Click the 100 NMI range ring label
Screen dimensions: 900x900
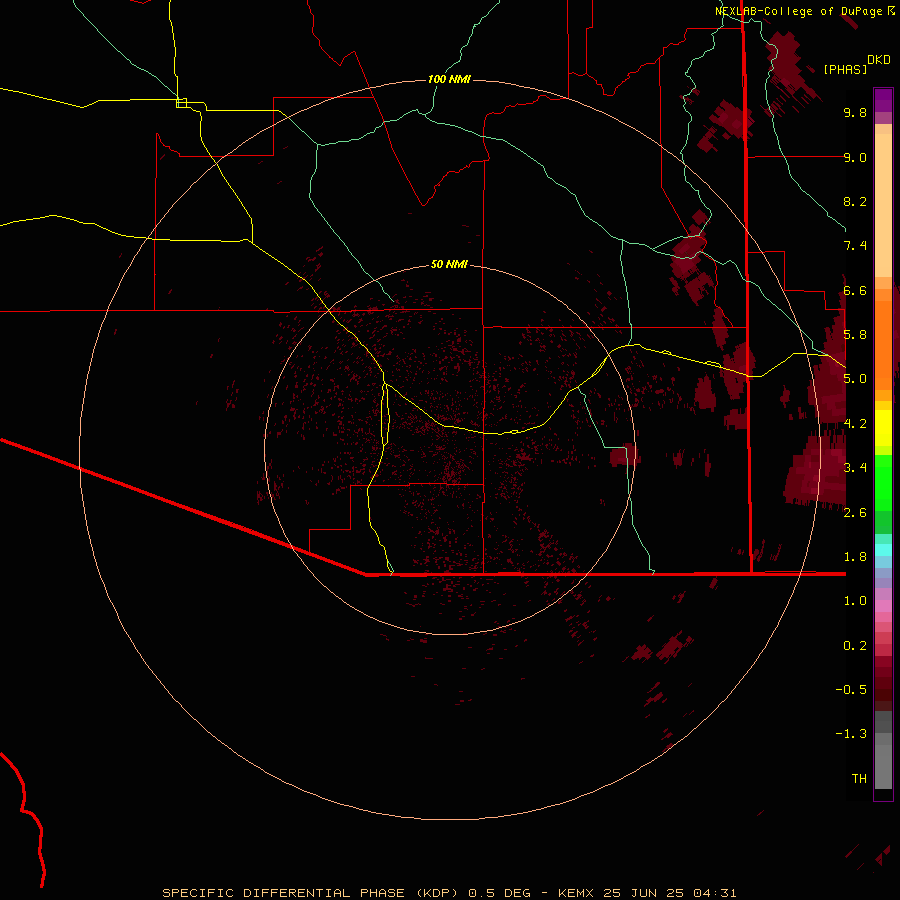click(449, 79)
